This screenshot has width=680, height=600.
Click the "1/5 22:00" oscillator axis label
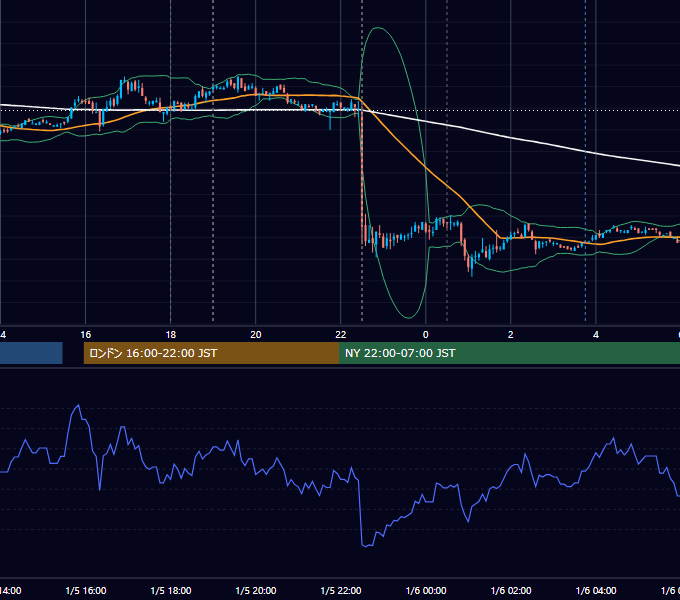(341, 591)
